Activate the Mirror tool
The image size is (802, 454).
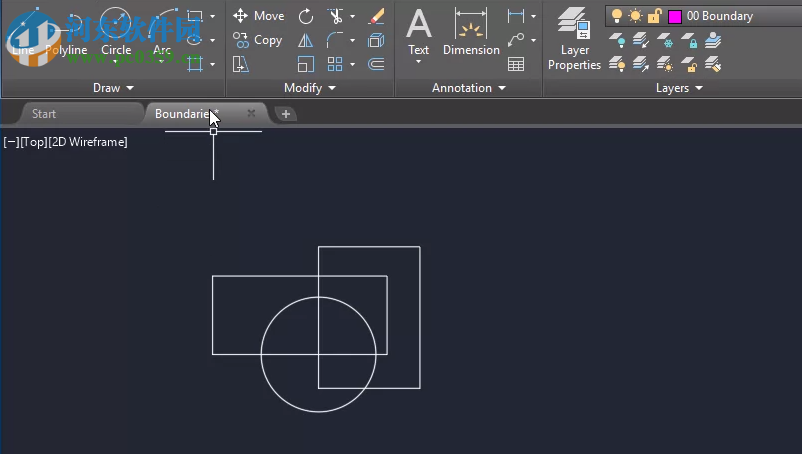(x=306, y=40)
